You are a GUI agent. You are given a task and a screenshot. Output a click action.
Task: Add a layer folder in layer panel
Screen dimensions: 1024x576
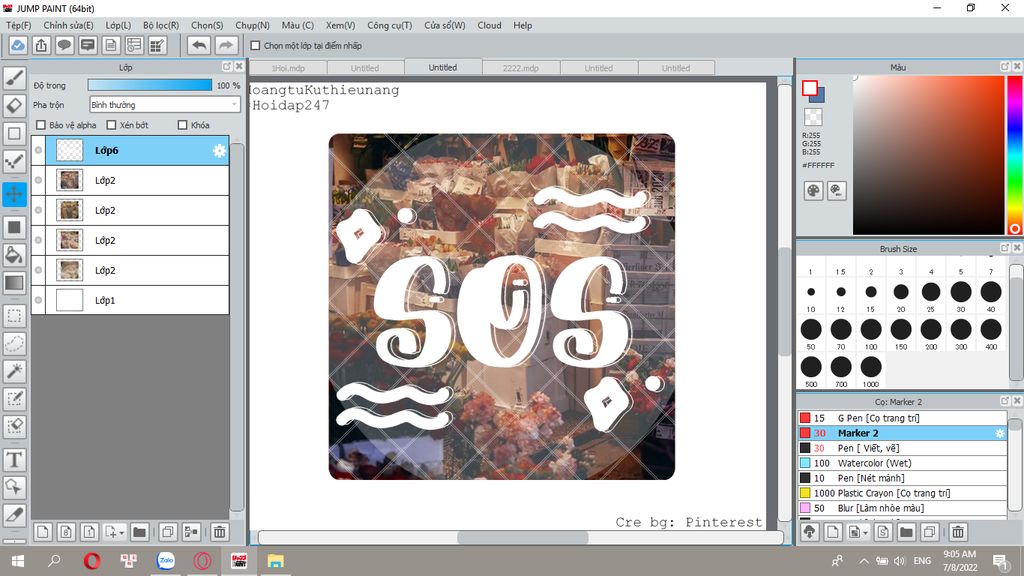point(139,532)
